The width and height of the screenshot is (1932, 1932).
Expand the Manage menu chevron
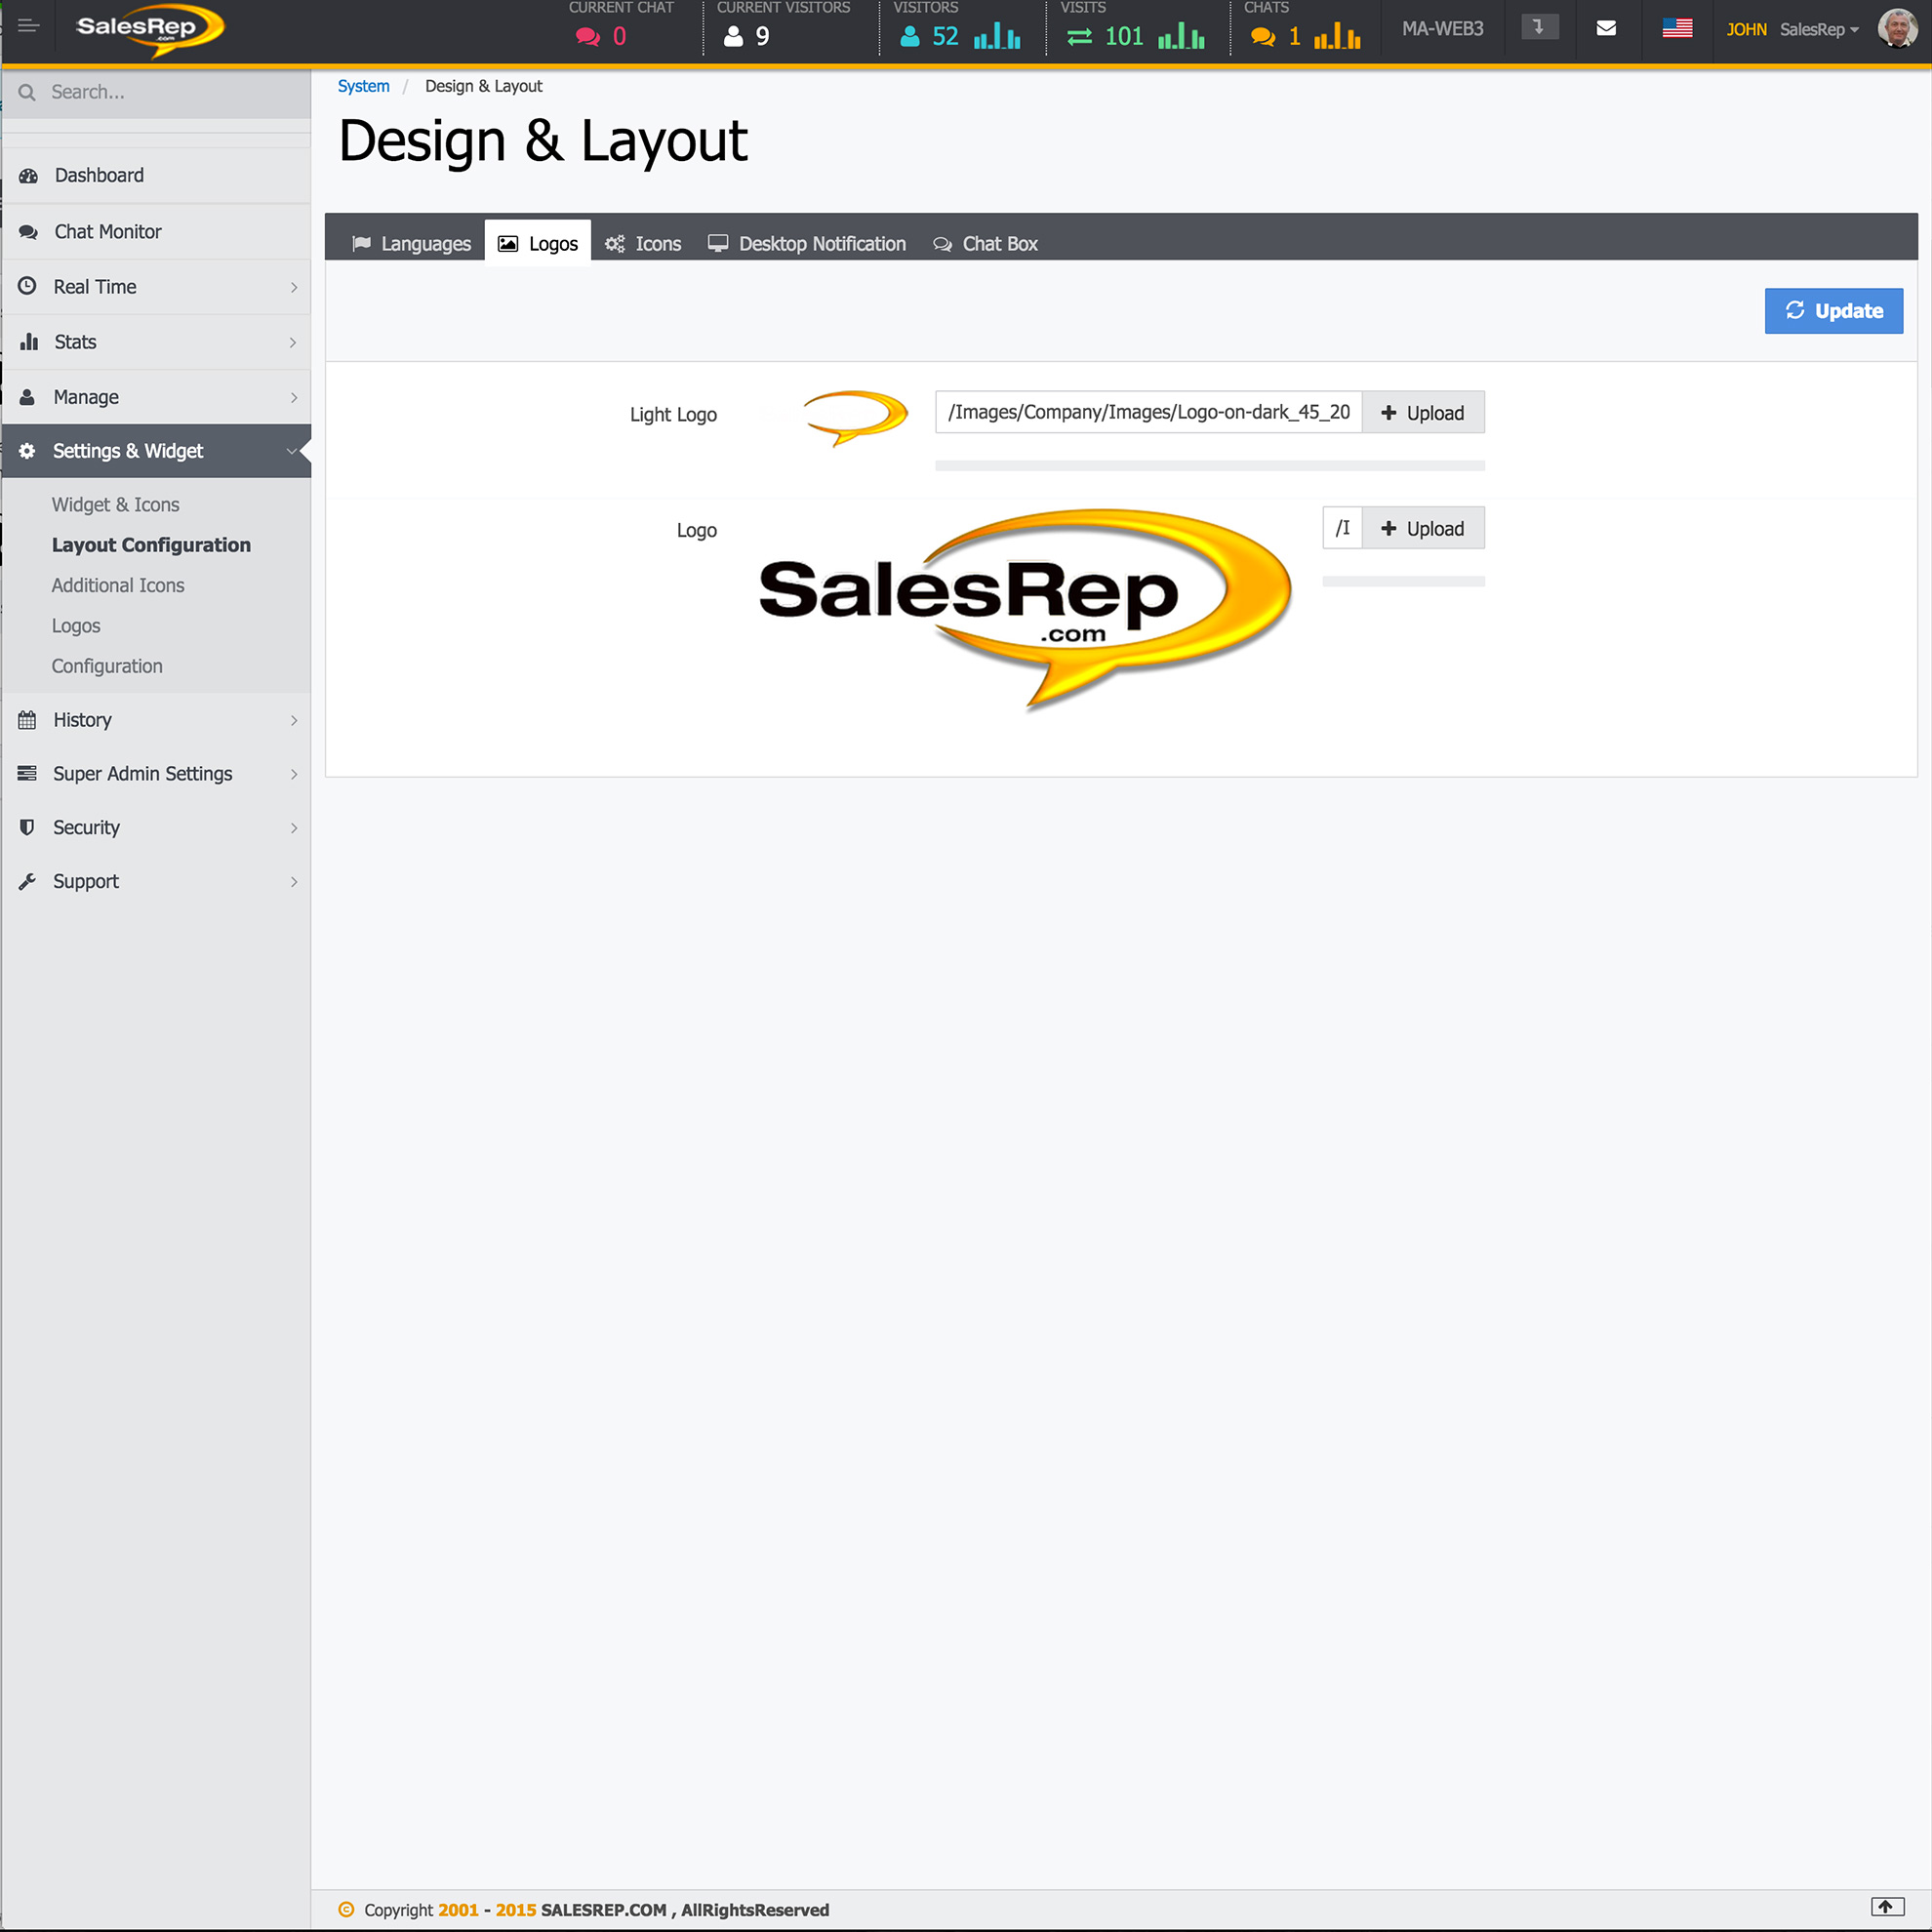point(293,397)
